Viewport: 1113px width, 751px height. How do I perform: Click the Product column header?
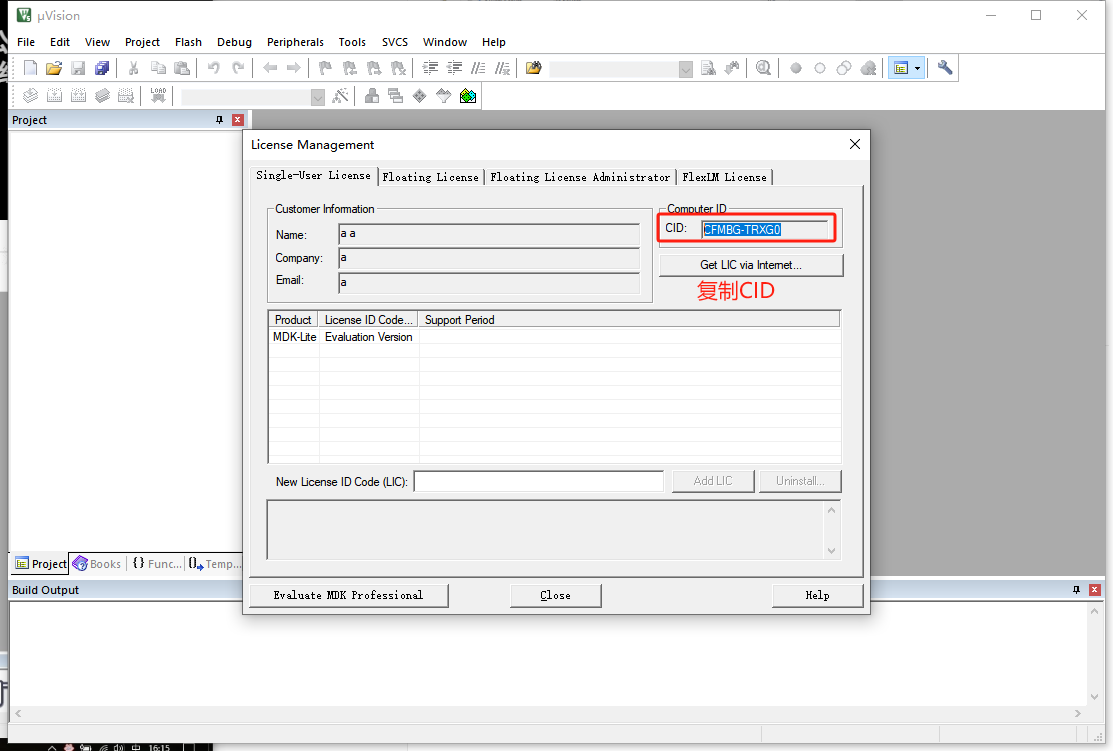293,319
